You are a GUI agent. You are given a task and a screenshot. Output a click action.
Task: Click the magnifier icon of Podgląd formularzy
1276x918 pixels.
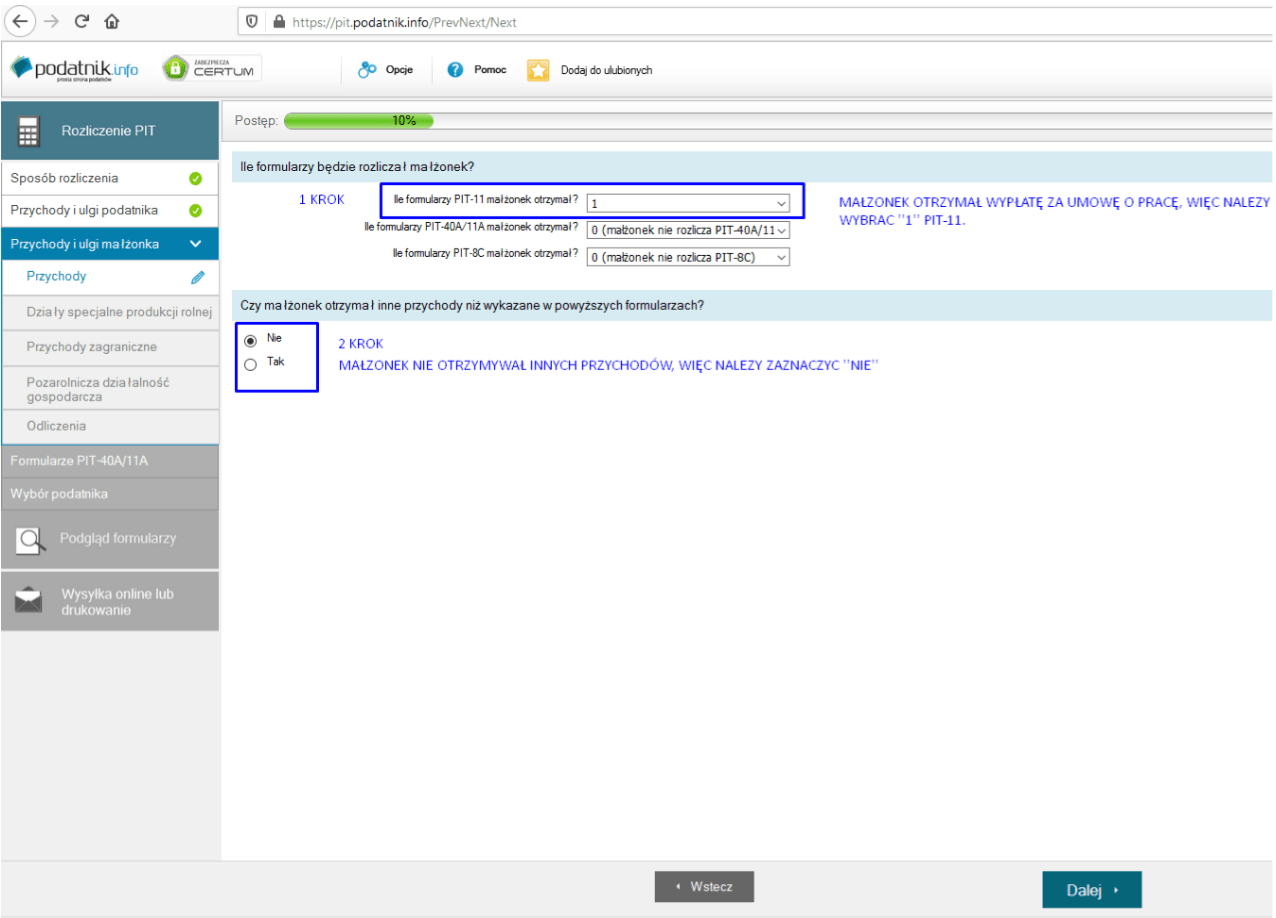pyautogui.click(x=32, y=540)
